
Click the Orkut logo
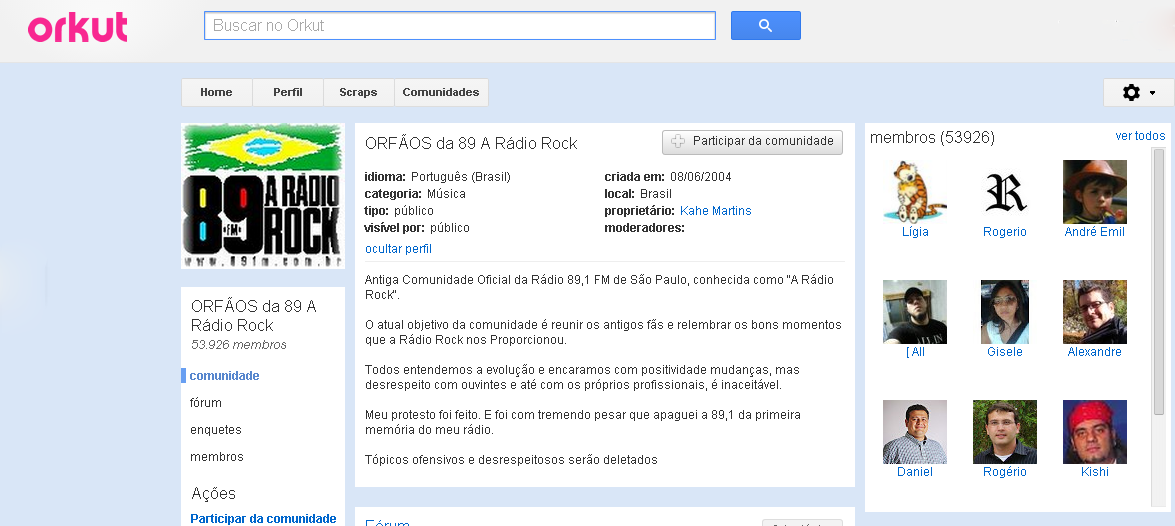tap(78, 28)
